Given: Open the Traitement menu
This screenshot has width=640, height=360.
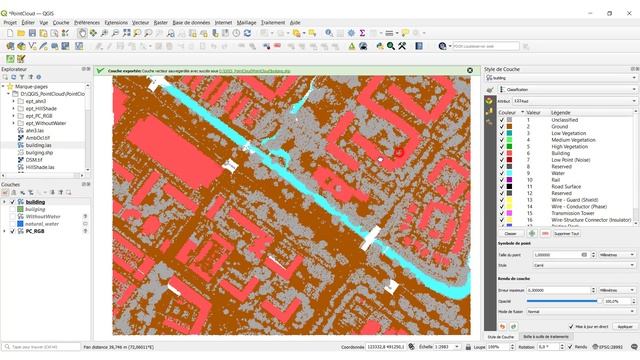Looking at the screenshot, I should click(x=273, y=22).
